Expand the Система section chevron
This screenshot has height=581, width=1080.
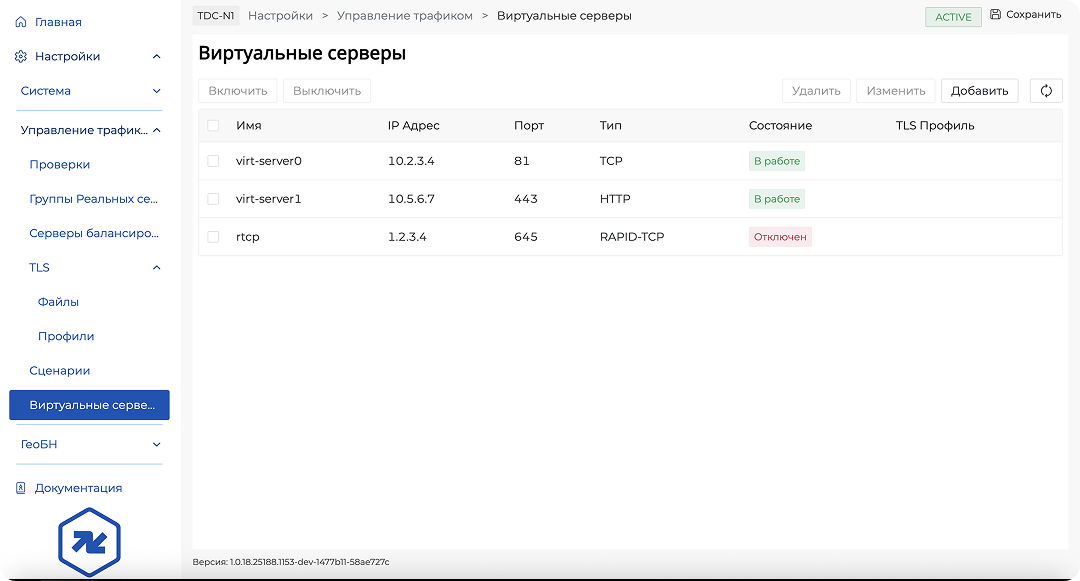156,91
